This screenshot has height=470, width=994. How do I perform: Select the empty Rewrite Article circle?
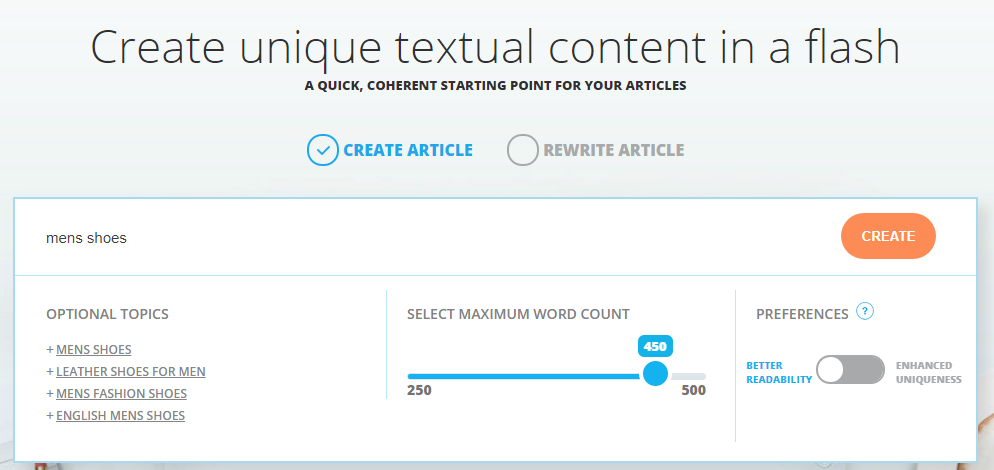coord(522,150)
